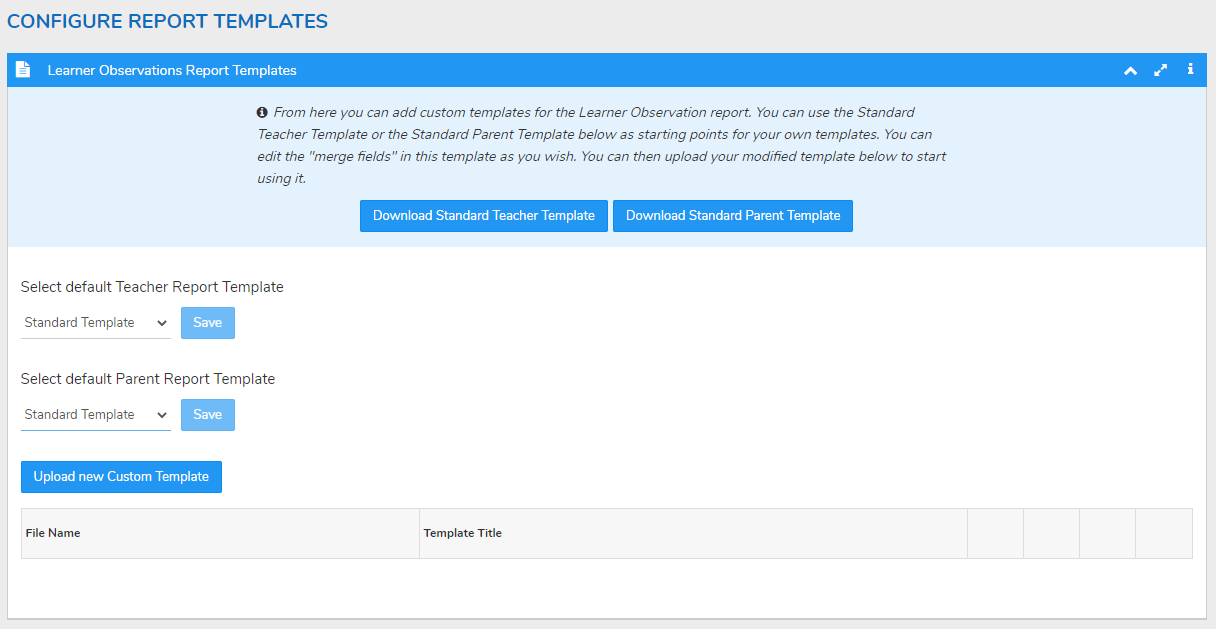This screenshot has height=629, width=1216.
Task: Save the default Parent Report Template
Action: [x=208, y=415]
